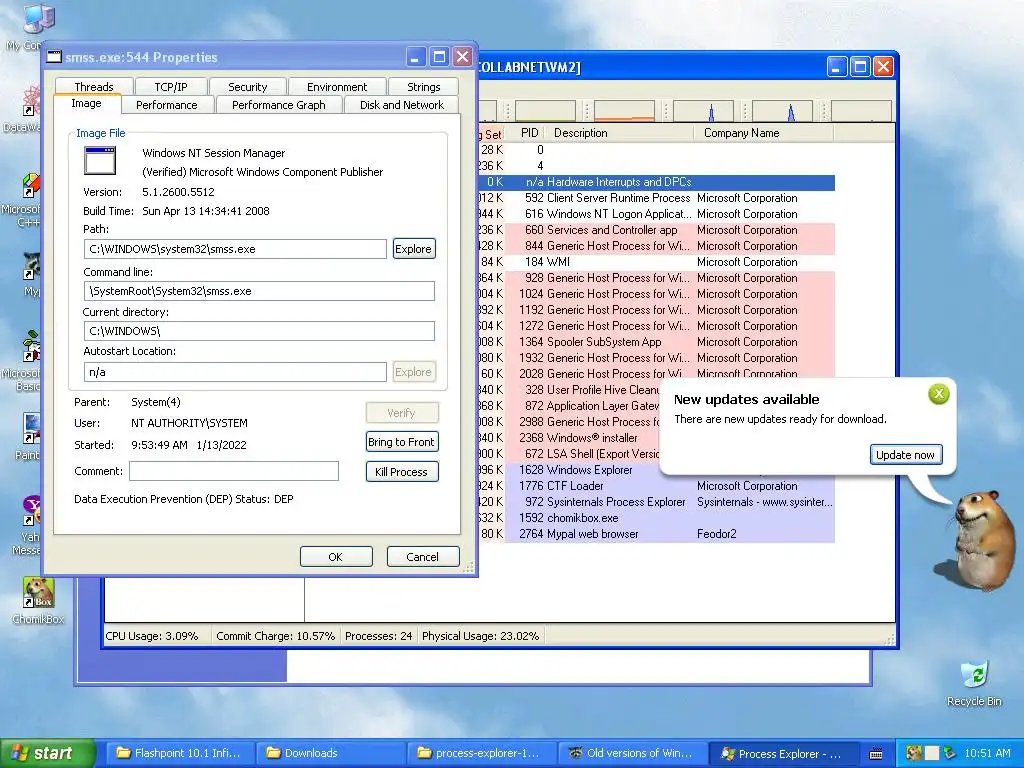Click Cancel in properties dialog

coord(423,557)
